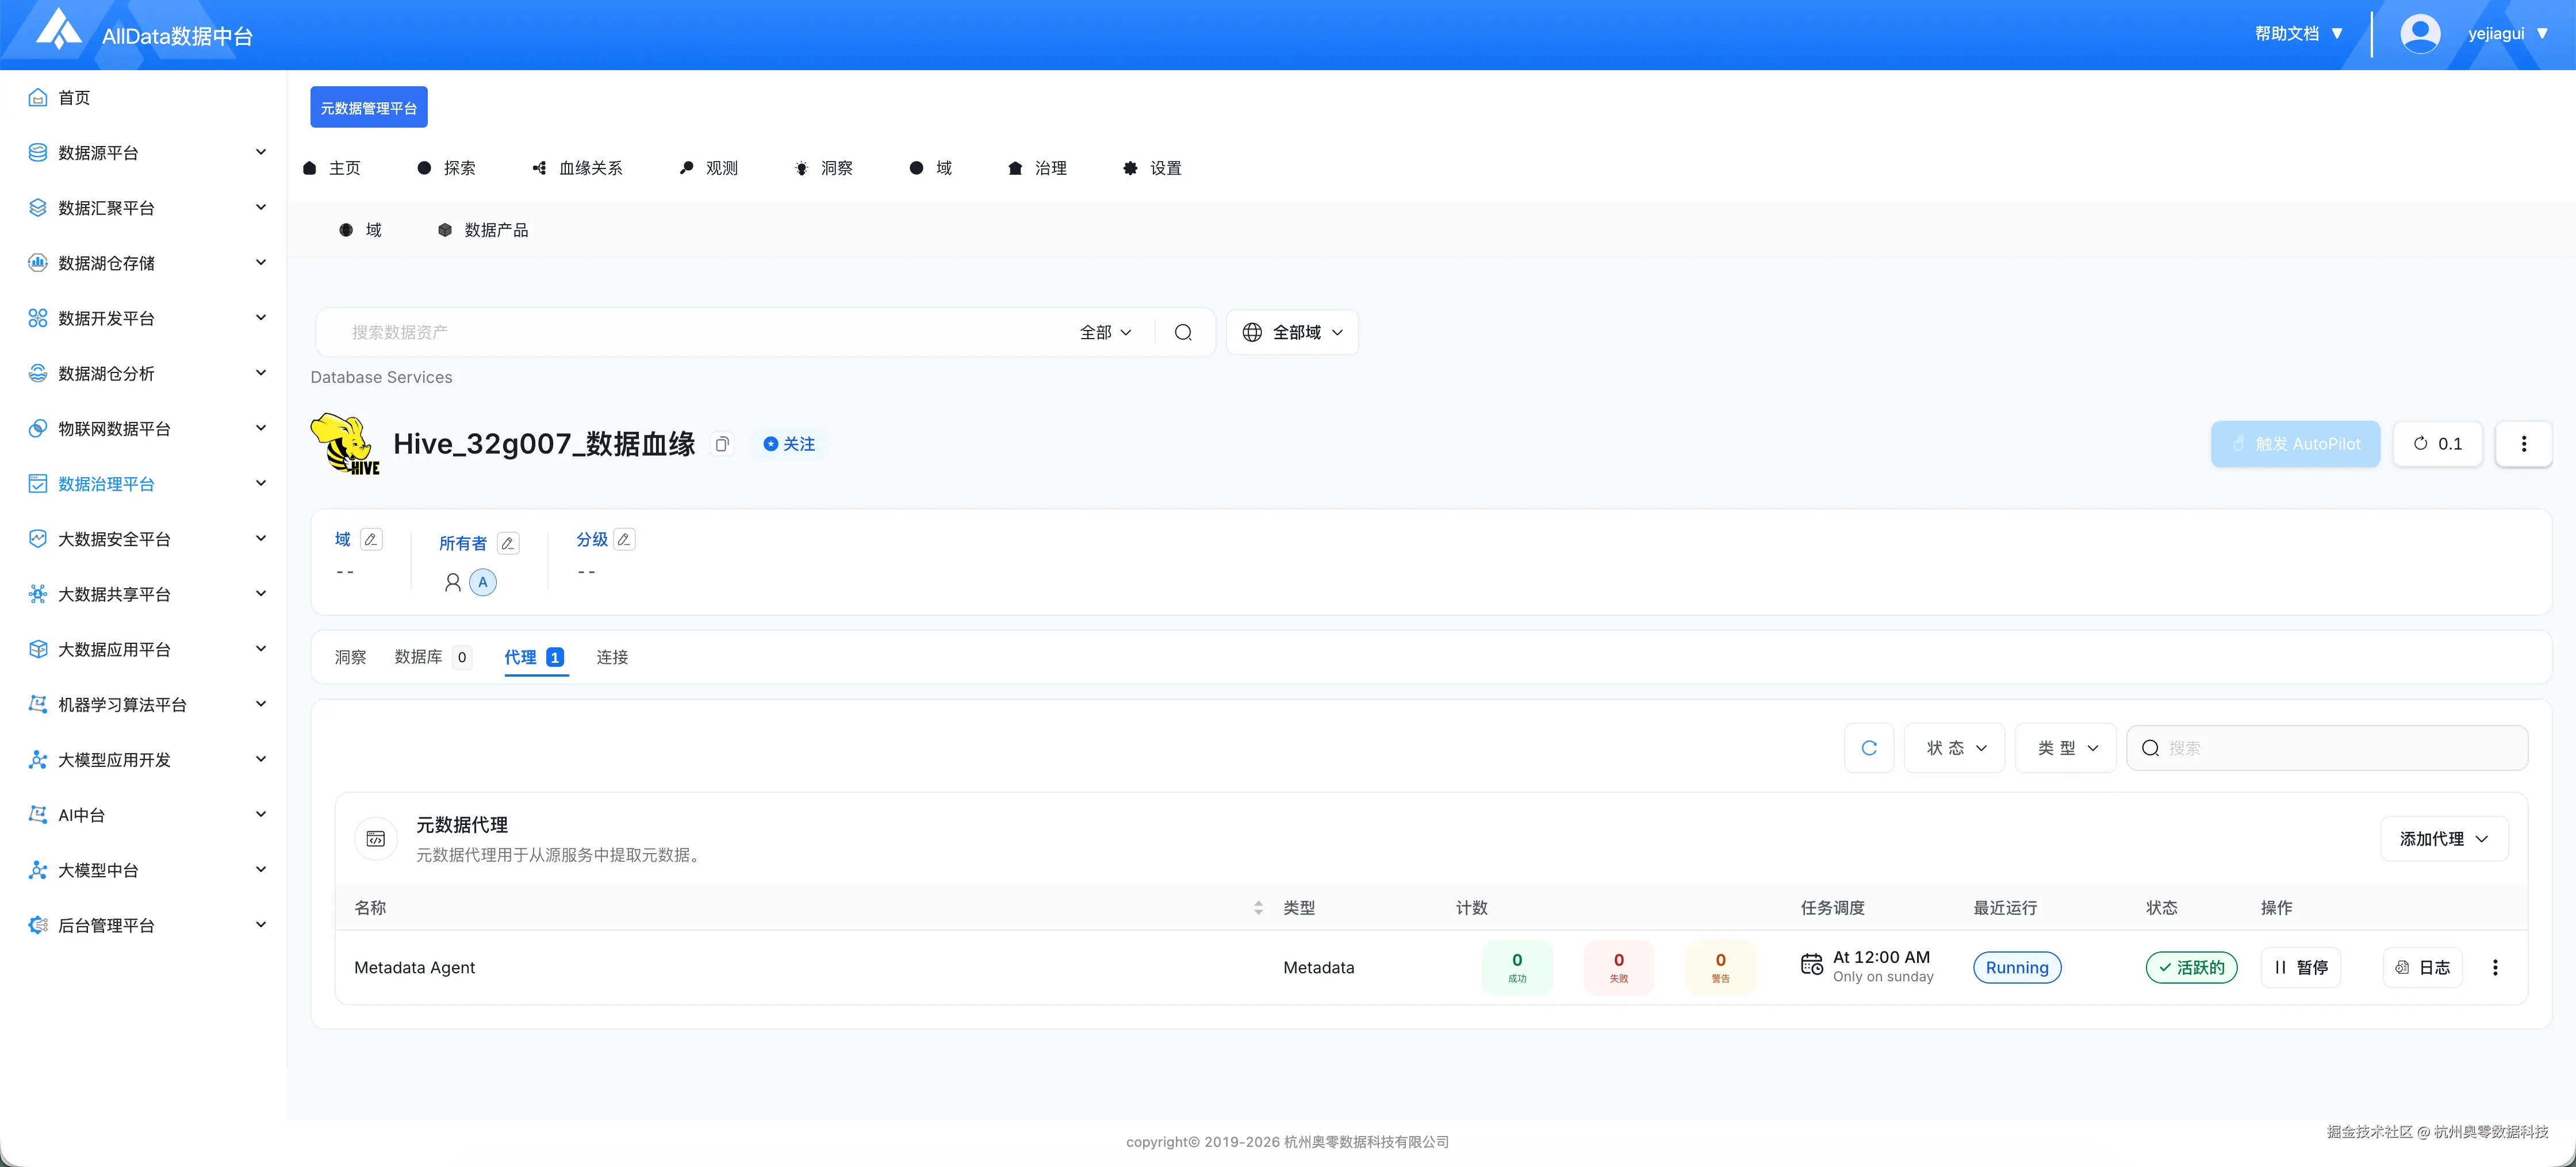This screenshot has width=2576, height=1167.
Task: Click the 大数据应用平台 sidebar icon
Action: (38, 649)
